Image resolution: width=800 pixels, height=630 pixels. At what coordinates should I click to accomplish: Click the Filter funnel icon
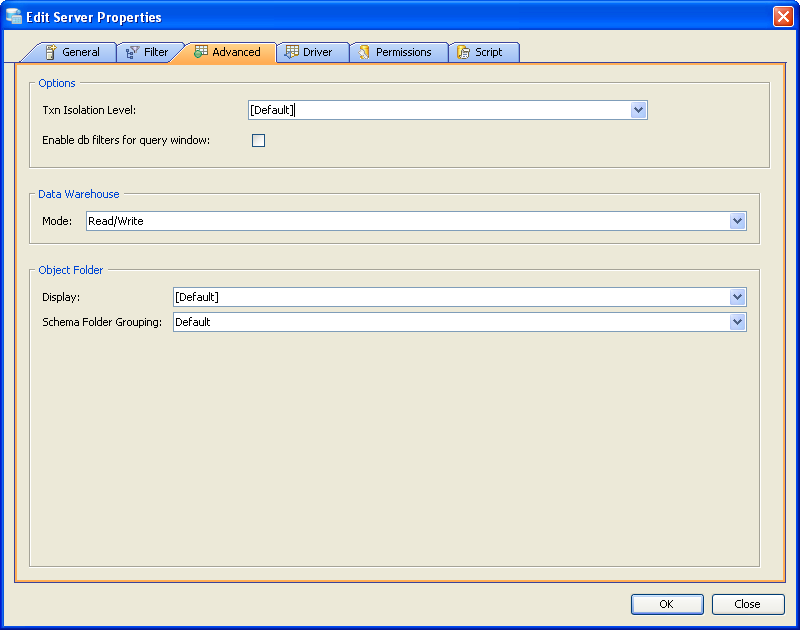[x=132, y=52]
